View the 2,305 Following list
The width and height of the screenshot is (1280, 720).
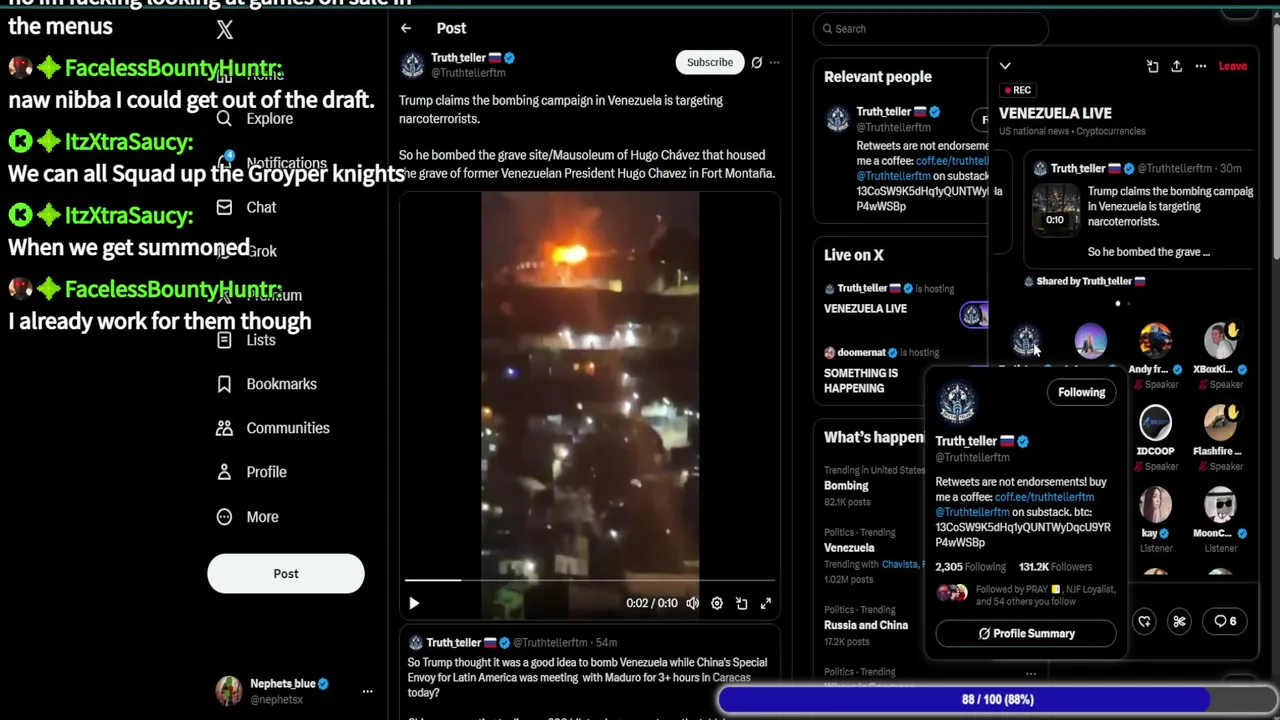[x=970, y=567]
